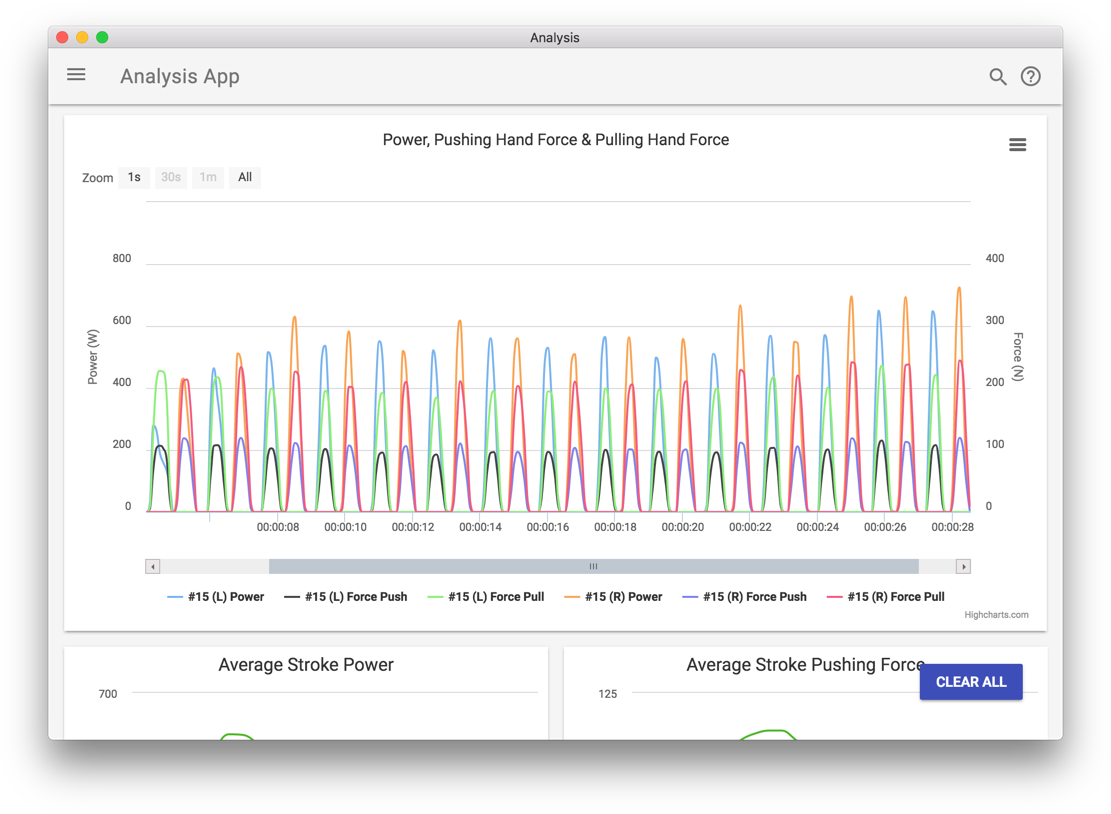
Task: Click the search magnifier icon
Action: [x=998, y=77]
